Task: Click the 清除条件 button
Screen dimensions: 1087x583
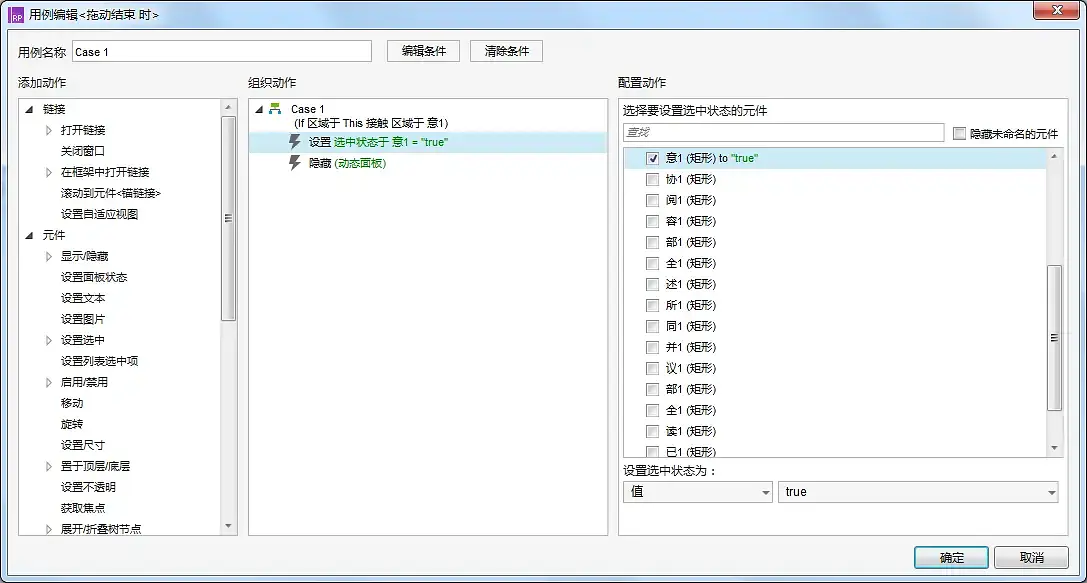Action: tap(506, 51)
